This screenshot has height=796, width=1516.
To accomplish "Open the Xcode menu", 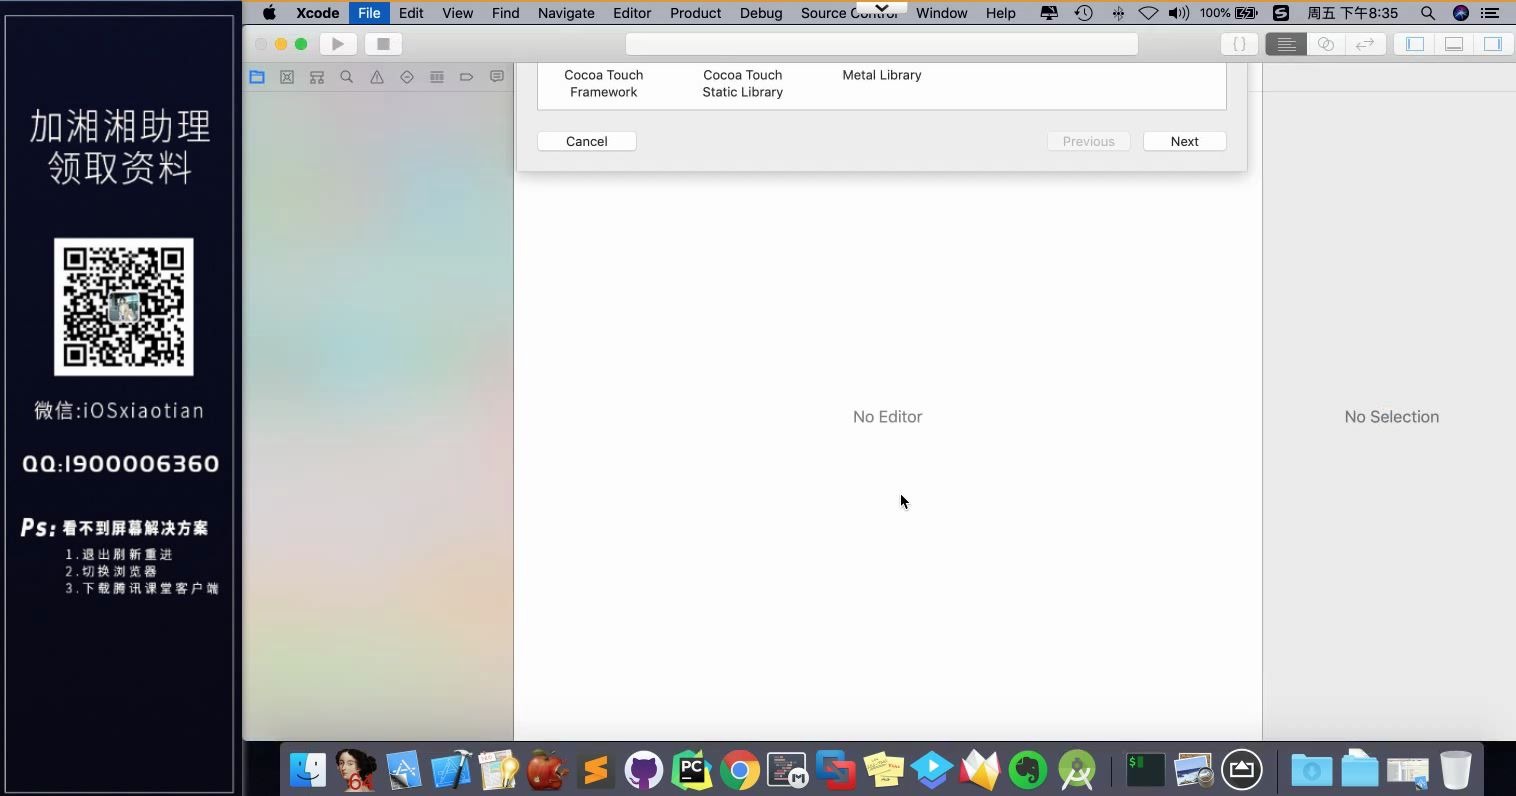I will pyautogui.click(x=317, y=13).
